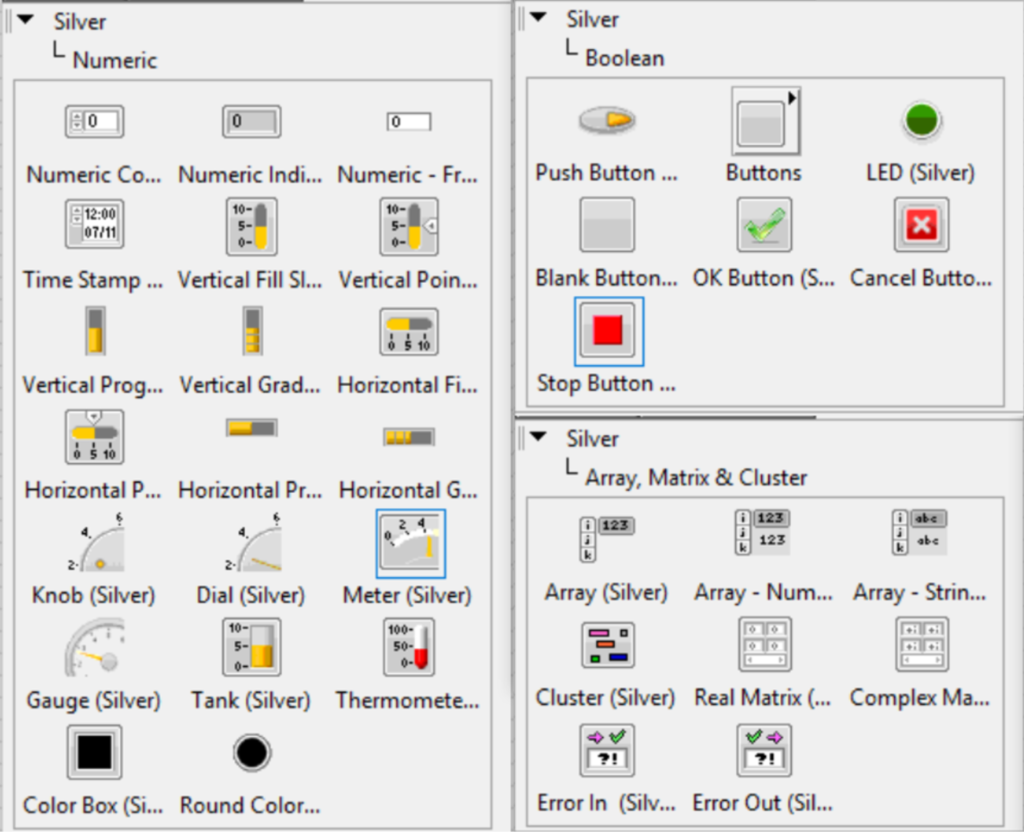The image size is (1024, 832).
Task: Select the Cluster (Silver) icon
Action: coord(606,645)
